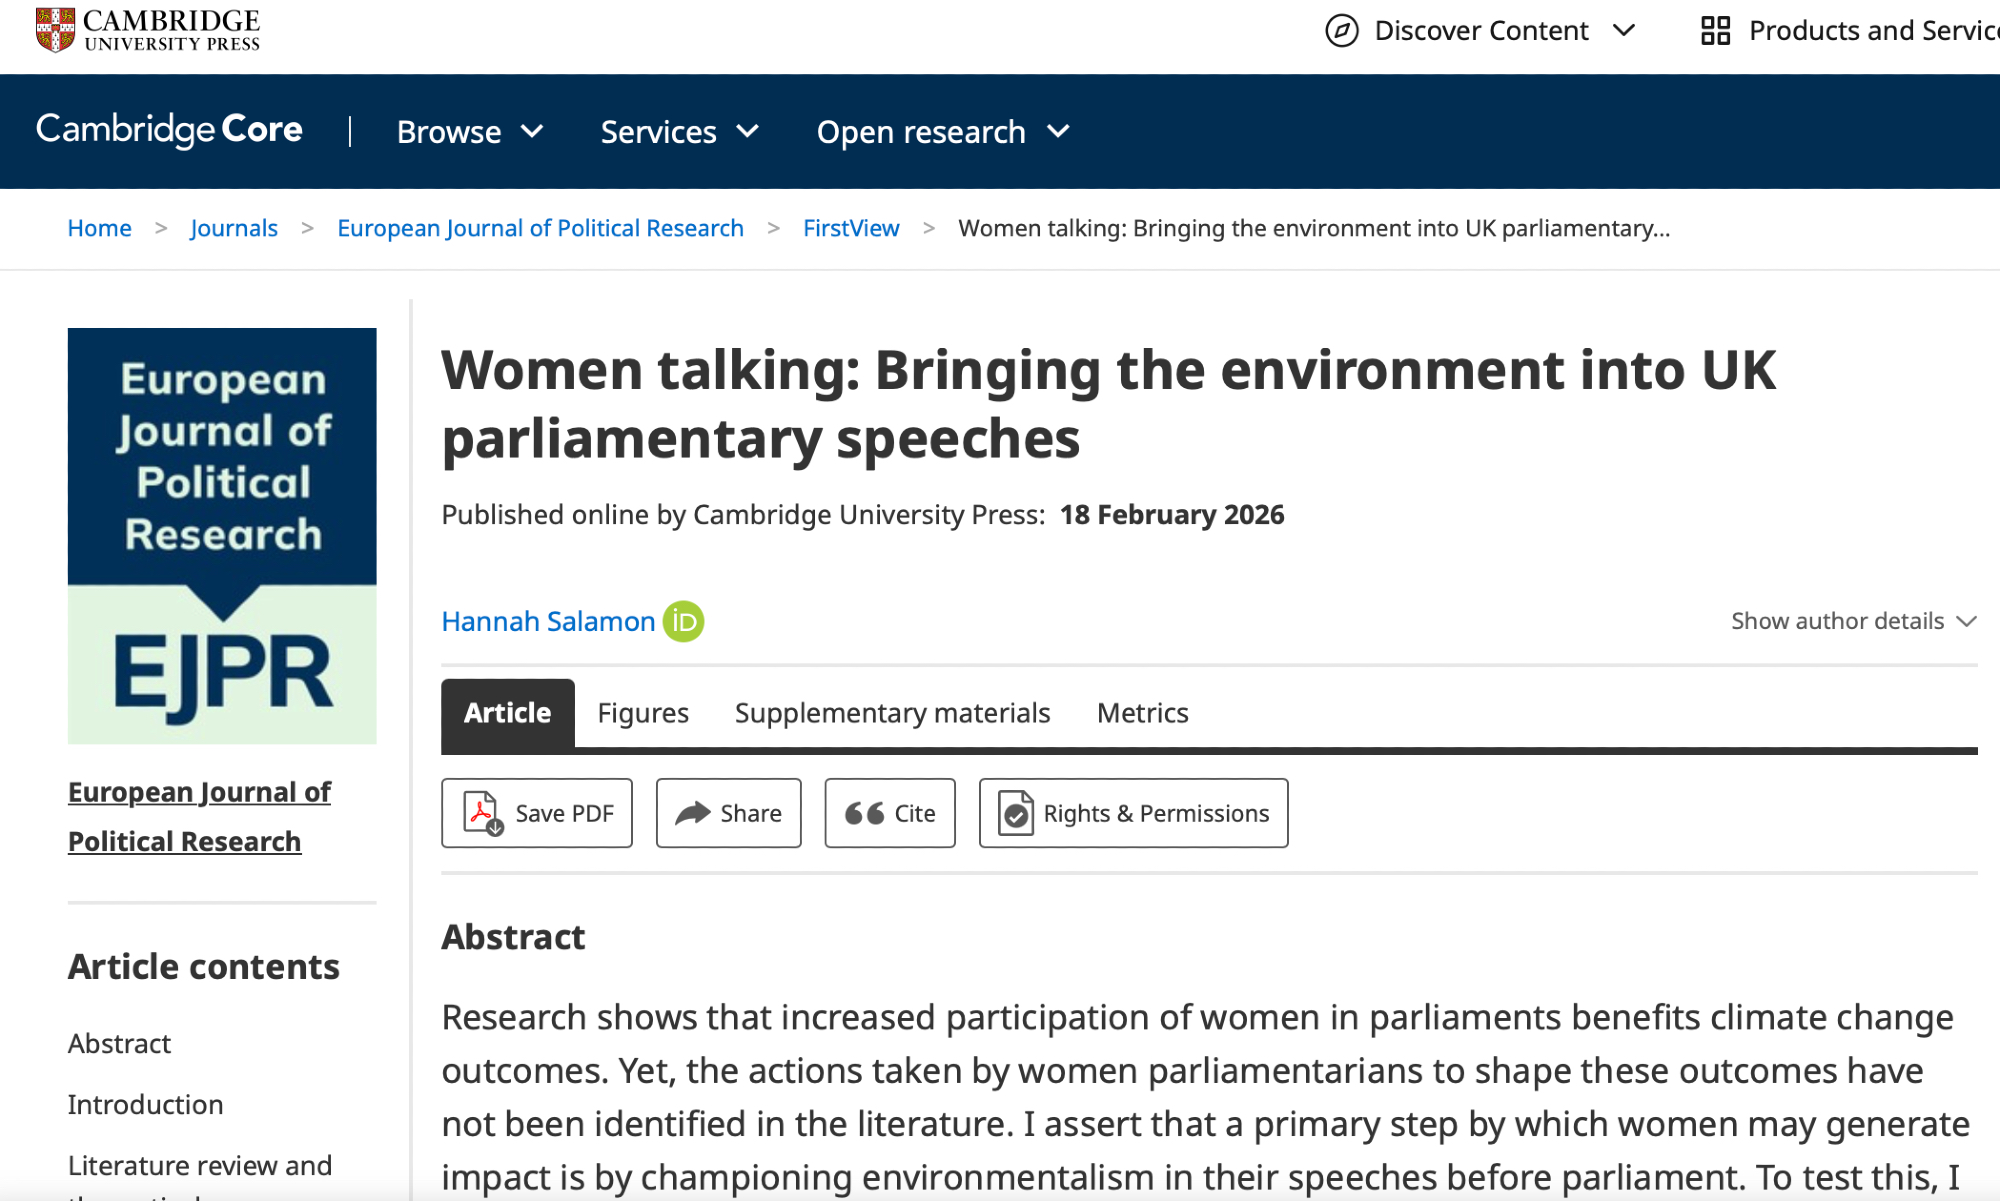Click the Rights & Permissions checkmark icon

point(1016,813)
